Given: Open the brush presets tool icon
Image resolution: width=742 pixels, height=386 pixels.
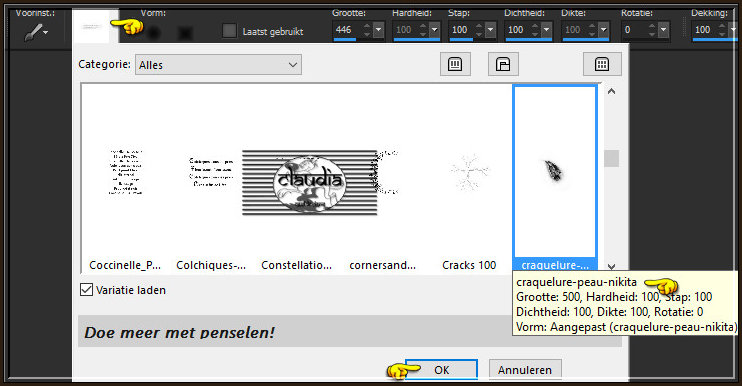Looking at the screenshot, I should pyautogui.click(x=36, y=32).
